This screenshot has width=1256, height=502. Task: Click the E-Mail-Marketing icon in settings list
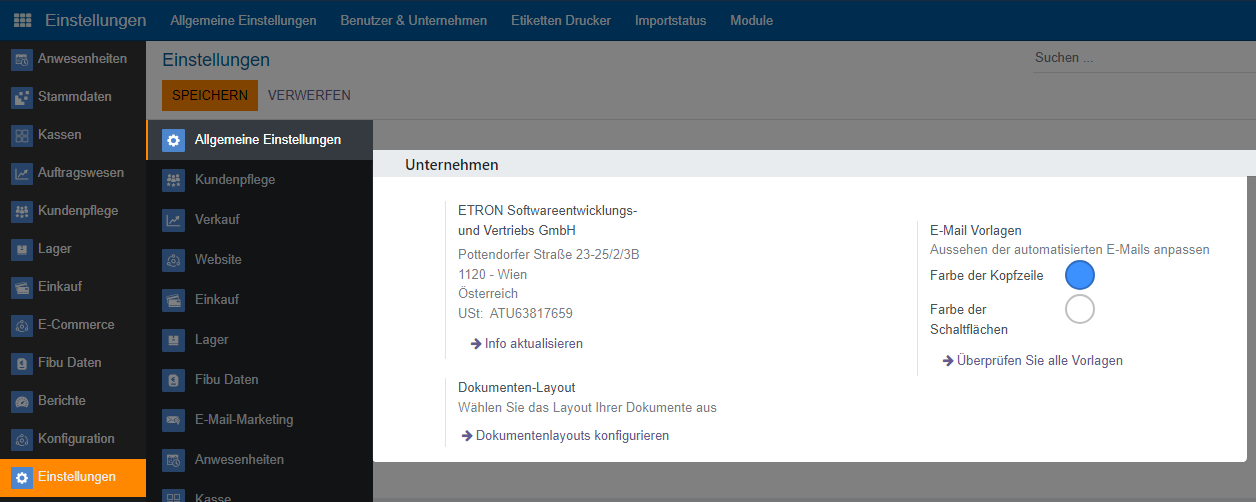[x=174, y=420]
